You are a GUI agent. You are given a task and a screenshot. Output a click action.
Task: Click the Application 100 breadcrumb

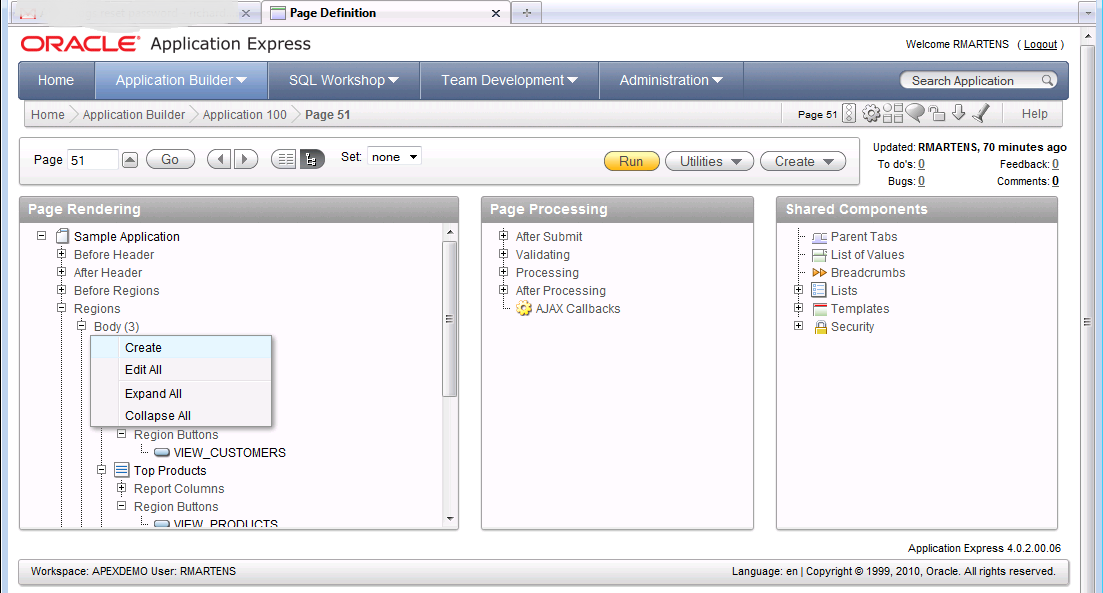pyautogui.click(x=245, y=115)
